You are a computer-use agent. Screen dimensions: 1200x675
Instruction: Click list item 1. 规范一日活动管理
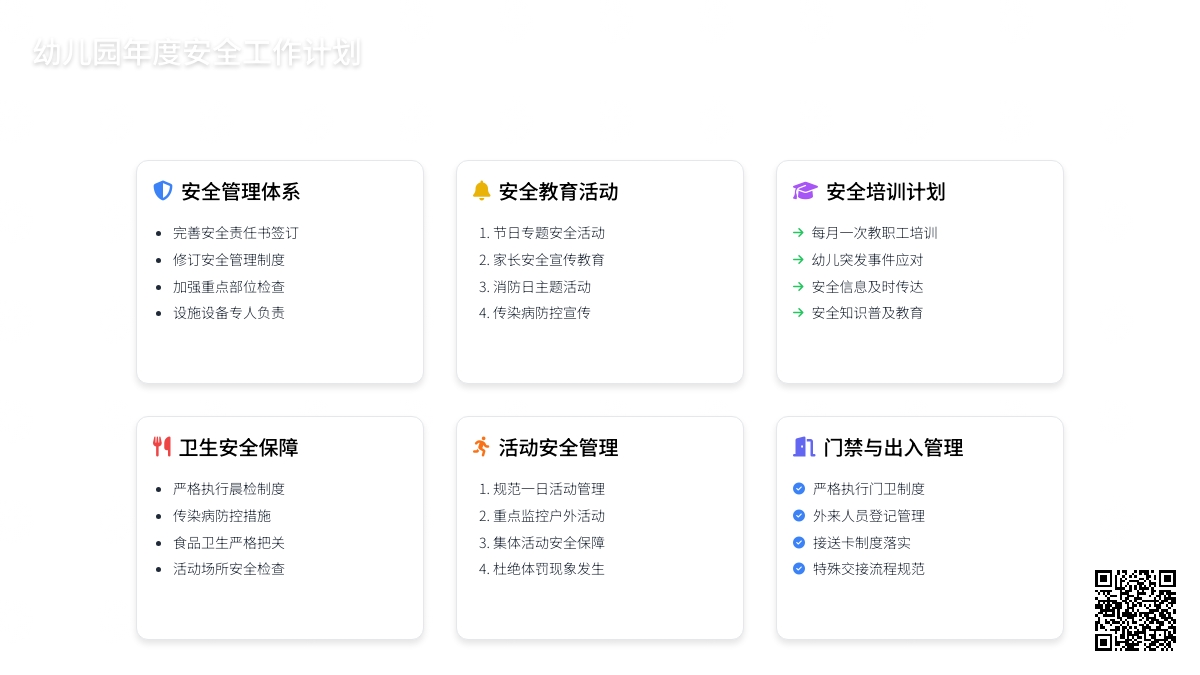click(x=542, y=489)
